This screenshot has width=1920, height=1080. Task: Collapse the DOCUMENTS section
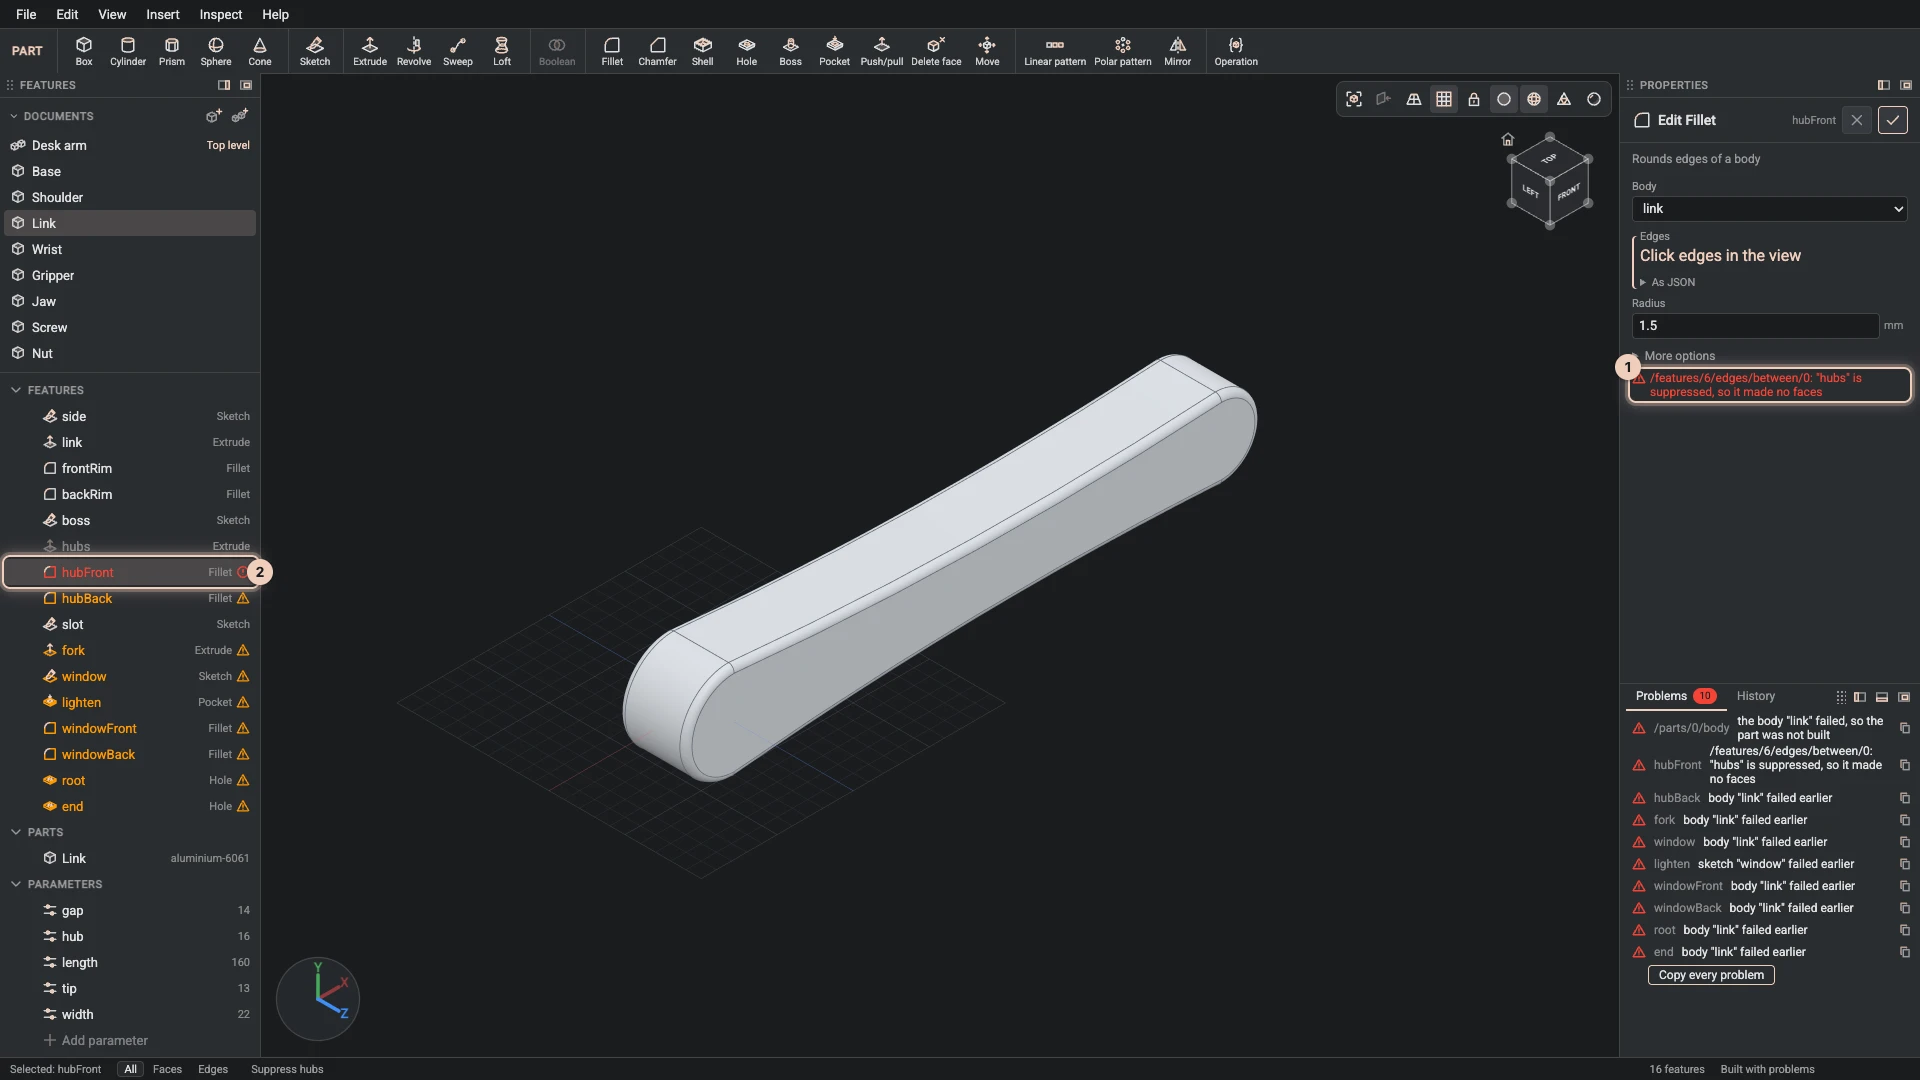click(14, 116)
